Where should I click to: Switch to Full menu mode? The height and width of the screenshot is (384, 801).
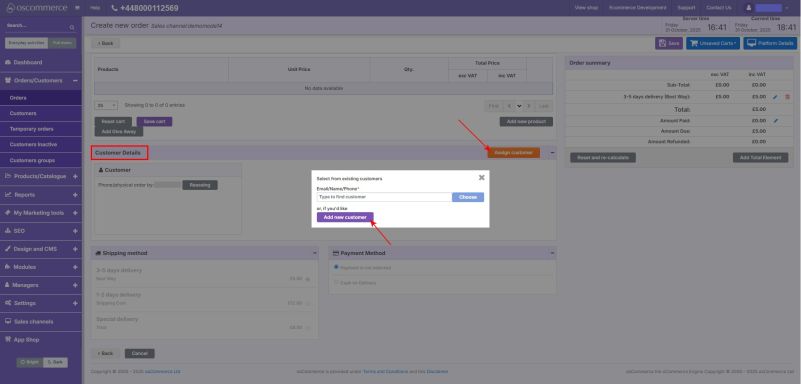[x=62, y=43]
